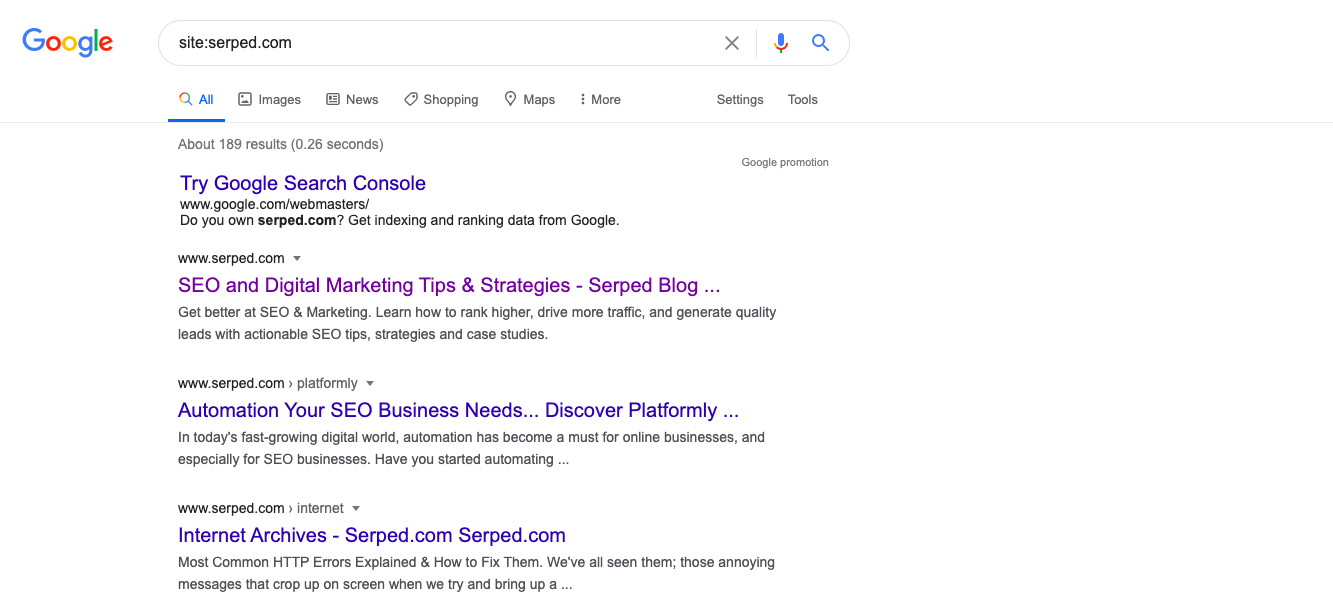Open the Google logo homepage link
1333x616 pixels.
click(x=67, y=42)
